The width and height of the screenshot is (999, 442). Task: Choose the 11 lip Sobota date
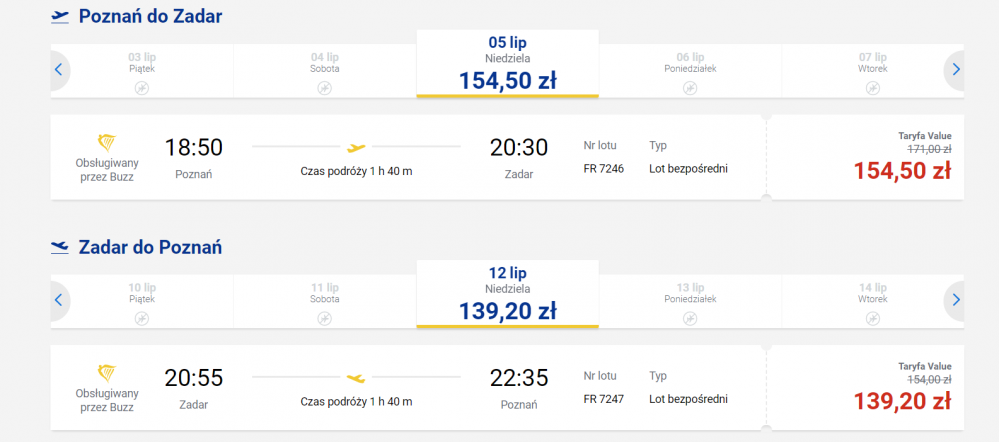[325, 301]
